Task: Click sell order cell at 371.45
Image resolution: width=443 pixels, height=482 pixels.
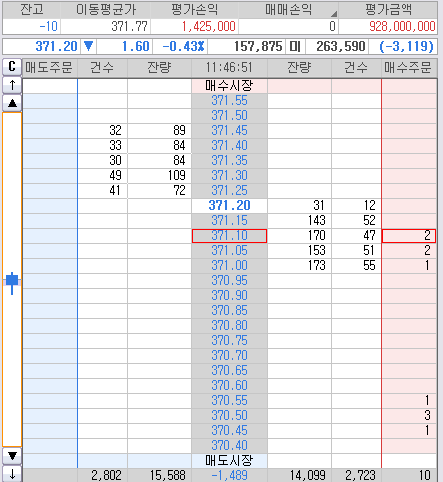Action: [x=50, y=131]
